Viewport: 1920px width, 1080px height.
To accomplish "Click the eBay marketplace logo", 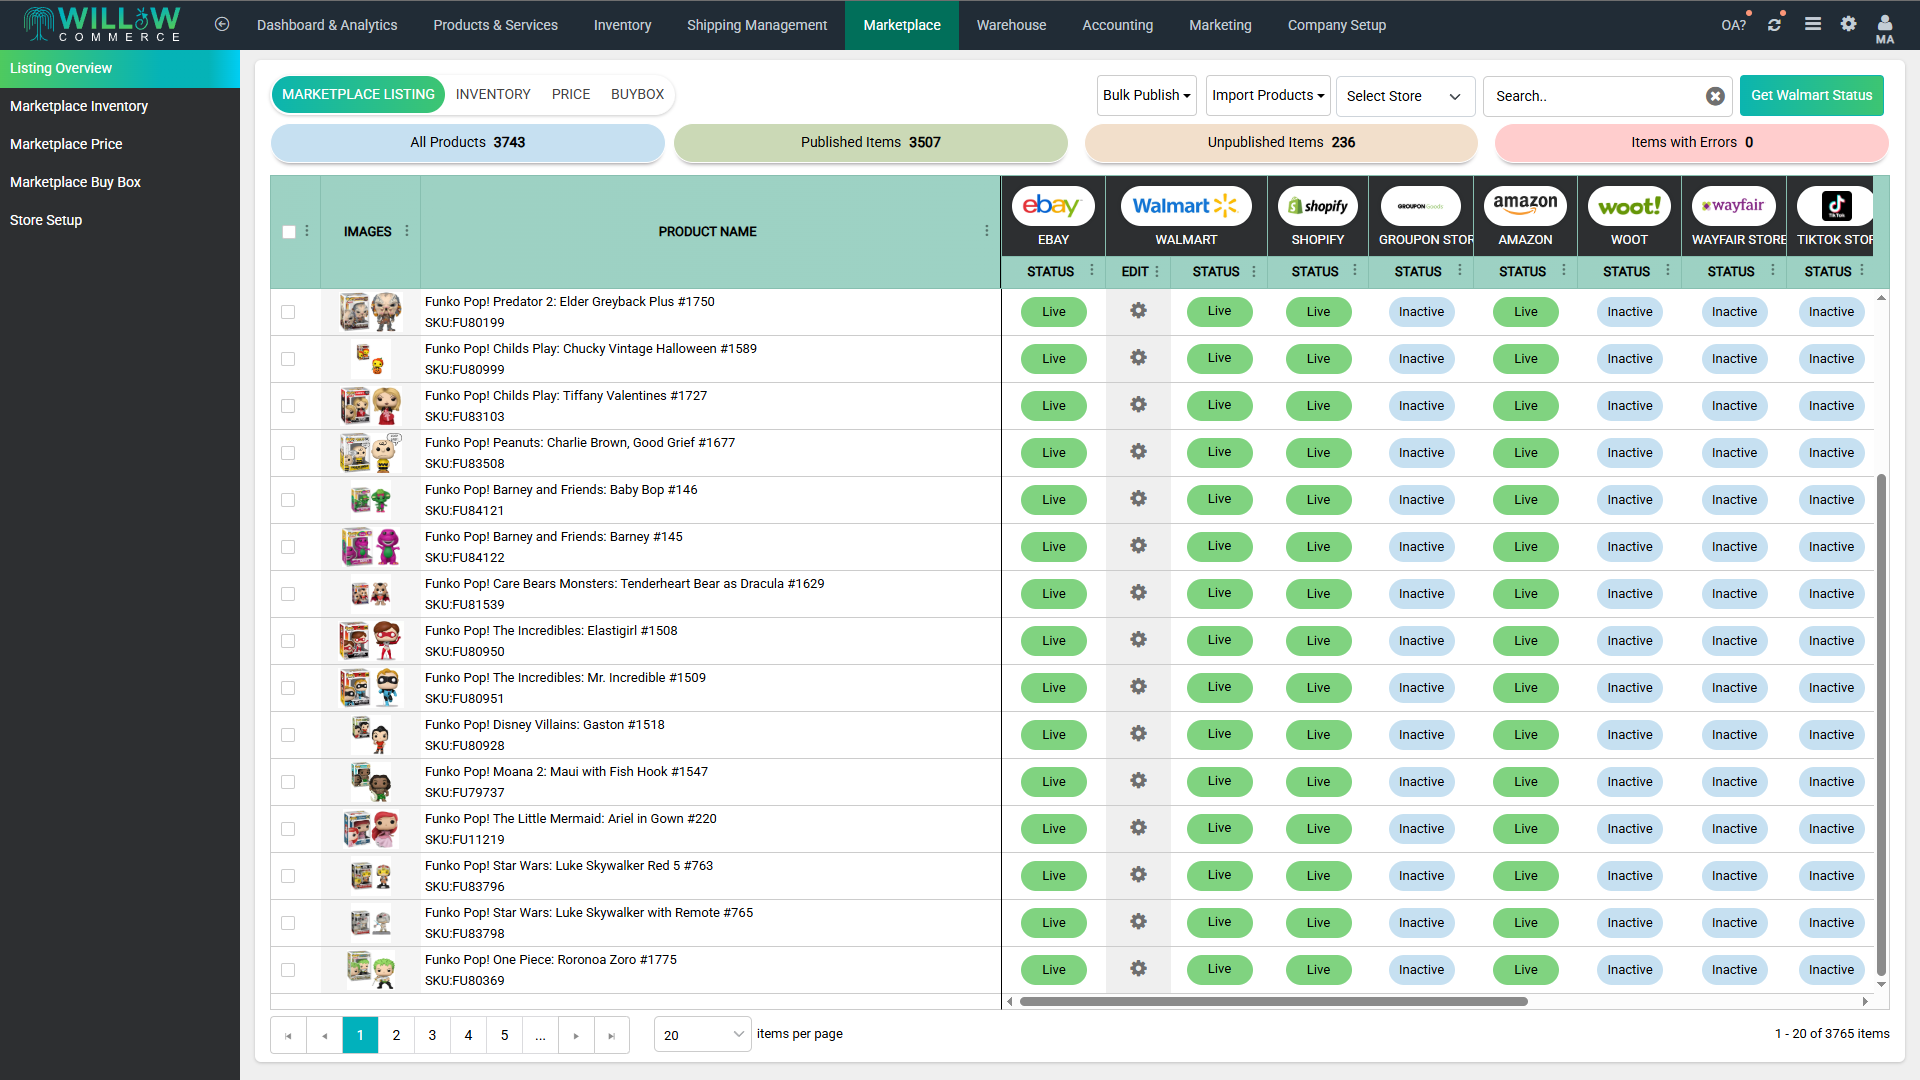I will coord(1052,206).
